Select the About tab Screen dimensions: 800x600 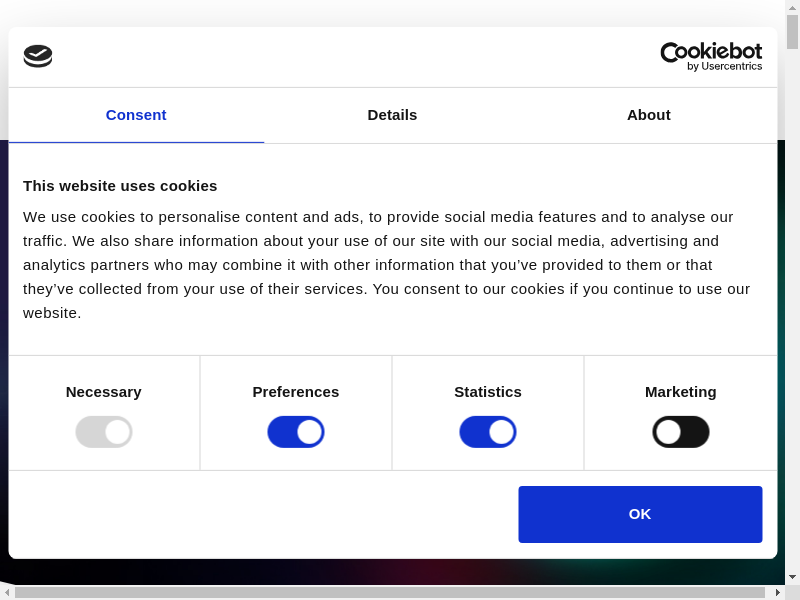[648, 115]
